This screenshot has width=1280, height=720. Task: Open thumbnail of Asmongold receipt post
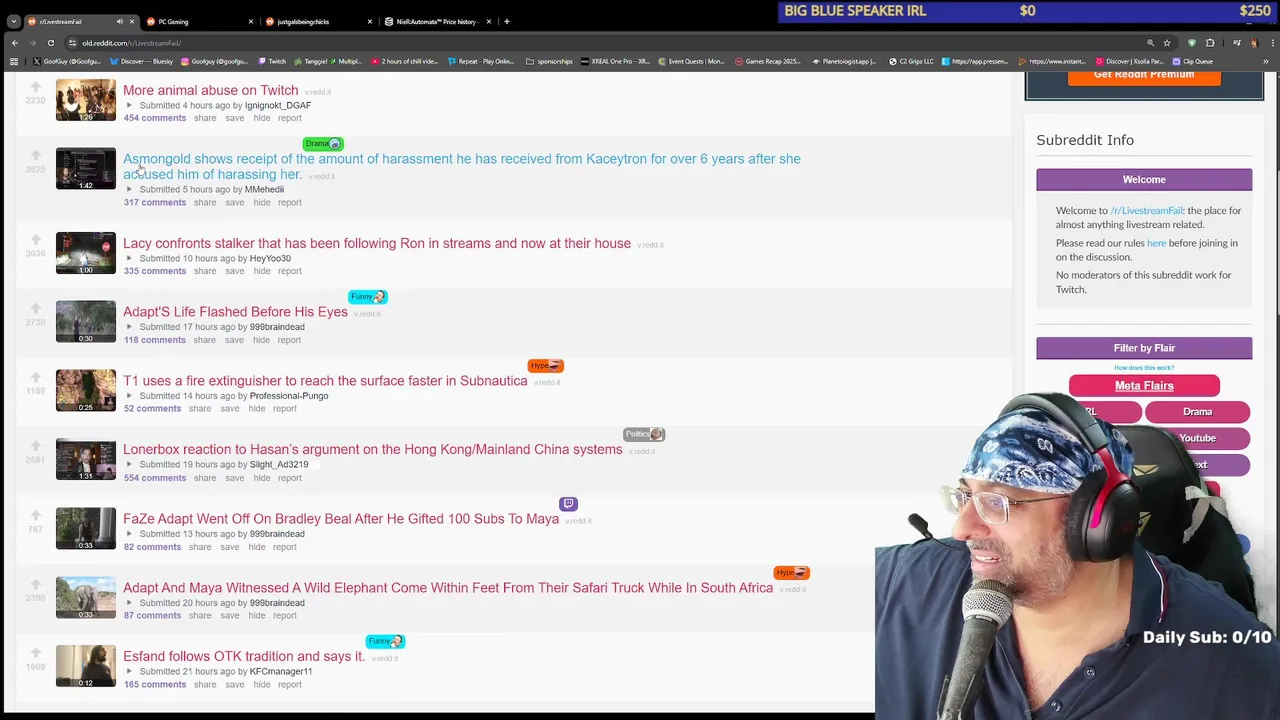(x=86, y=169)
